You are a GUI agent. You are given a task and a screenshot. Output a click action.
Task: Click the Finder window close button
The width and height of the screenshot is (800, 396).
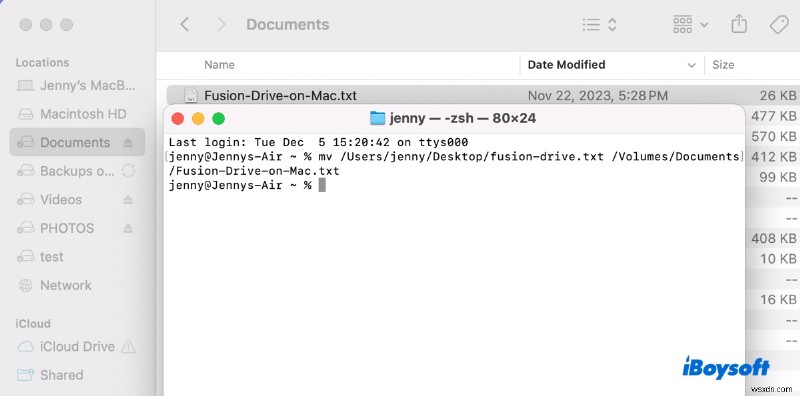click(x=26, y=24)
